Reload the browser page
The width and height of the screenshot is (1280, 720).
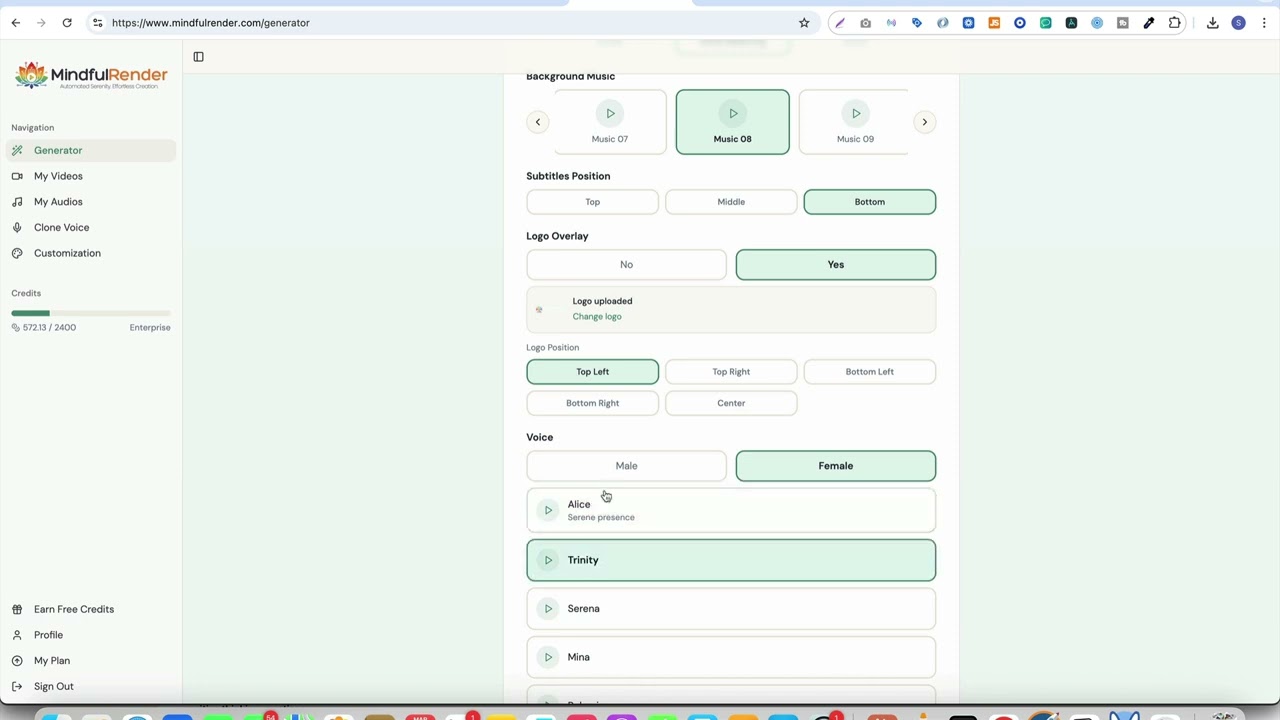[67, 23]
